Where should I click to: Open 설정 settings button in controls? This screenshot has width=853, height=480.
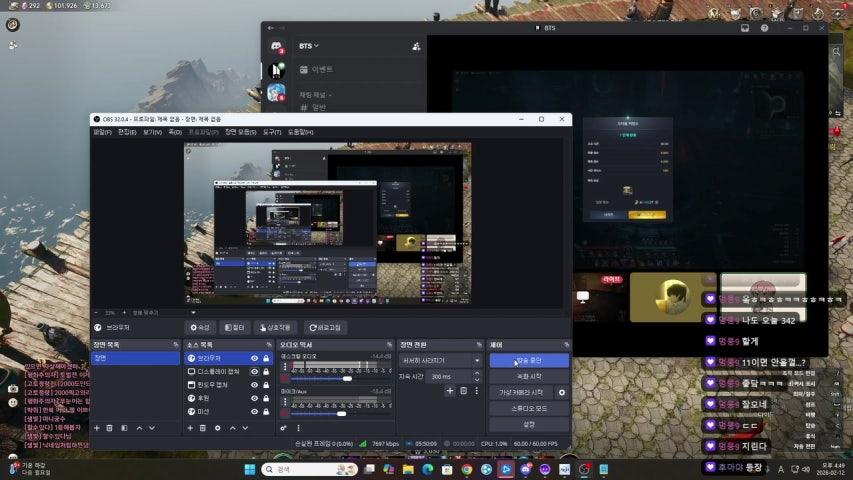coord(529,424)
